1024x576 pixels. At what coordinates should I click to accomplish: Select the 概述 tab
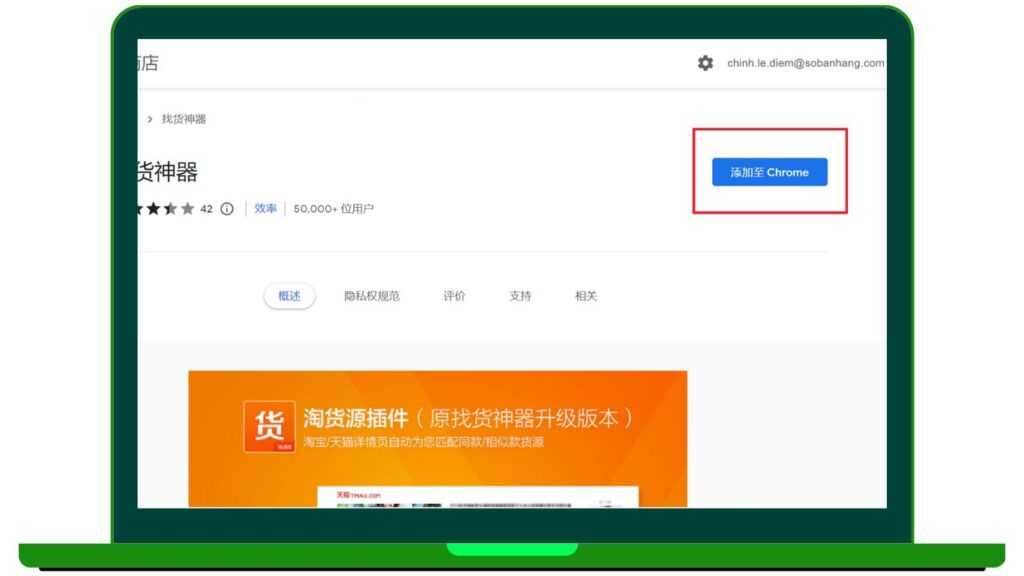(x=289, y=296)
